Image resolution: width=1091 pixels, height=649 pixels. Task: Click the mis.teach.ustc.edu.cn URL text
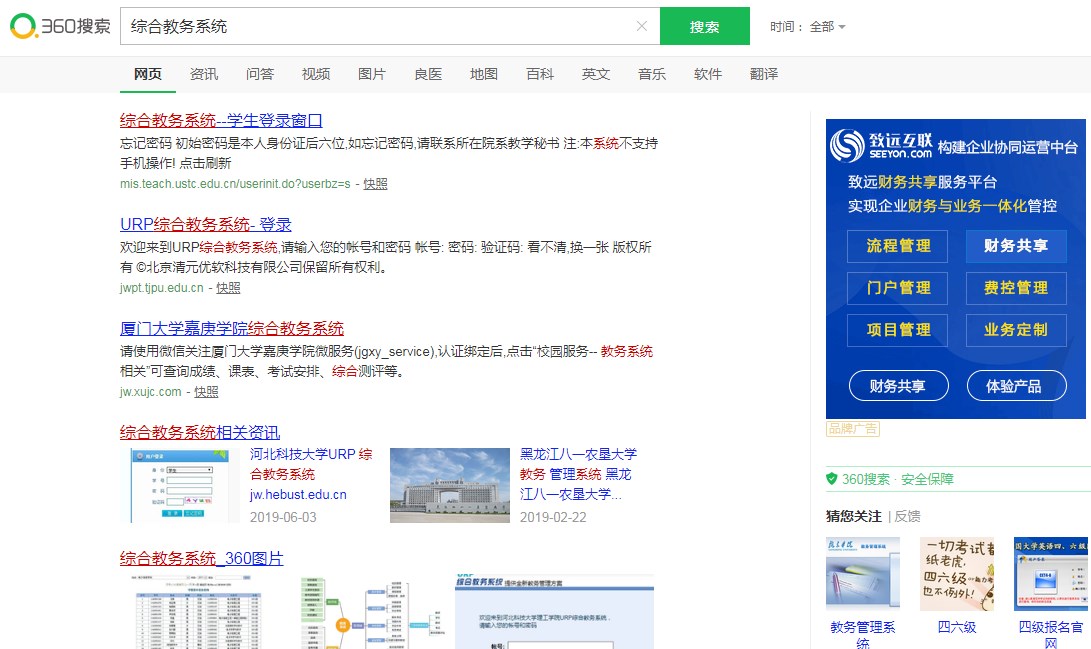(x=235, y=184)
